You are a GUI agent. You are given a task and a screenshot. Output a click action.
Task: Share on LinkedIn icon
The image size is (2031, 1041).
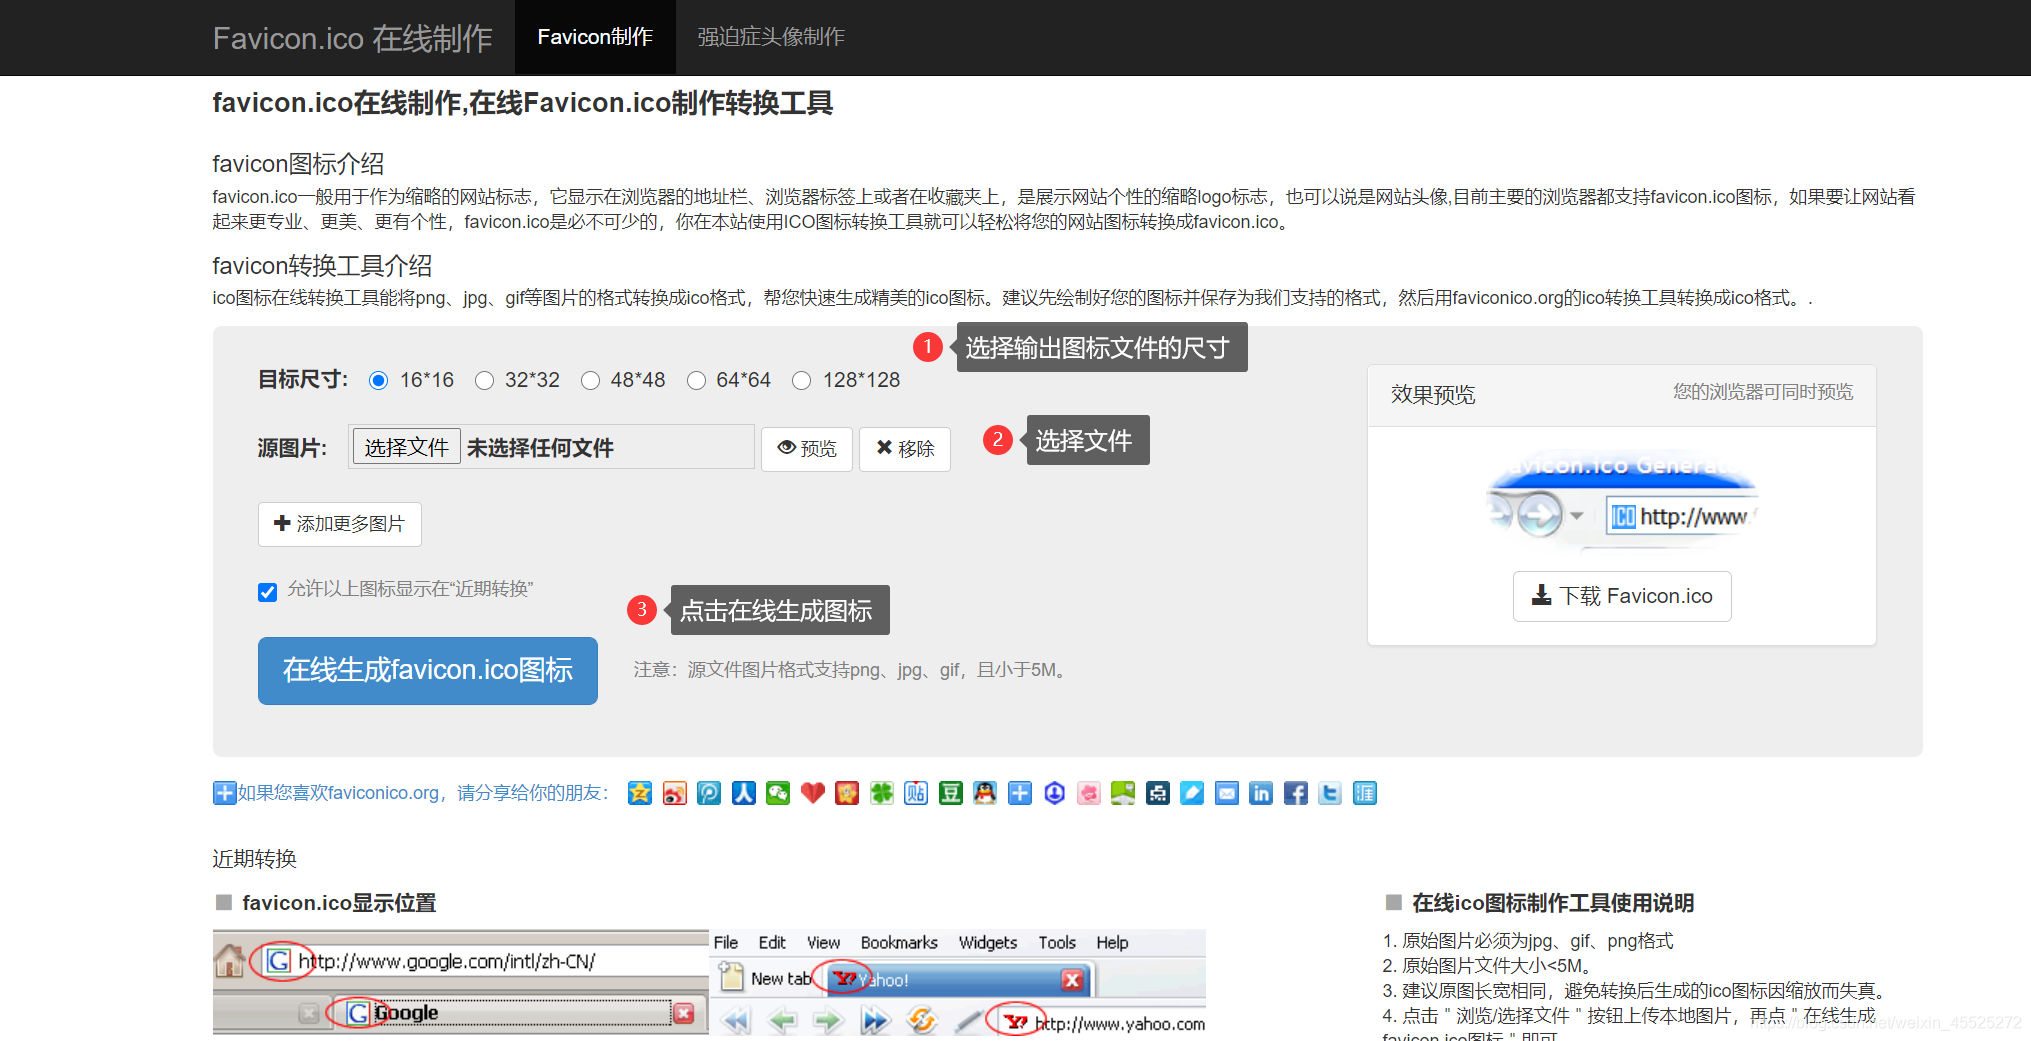point(1261,793)
